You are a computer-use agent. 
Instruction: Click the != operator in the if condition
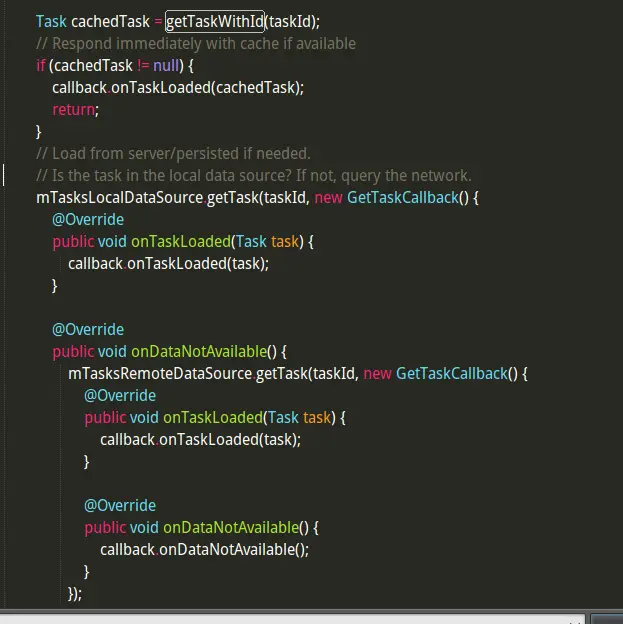(143, 66)
